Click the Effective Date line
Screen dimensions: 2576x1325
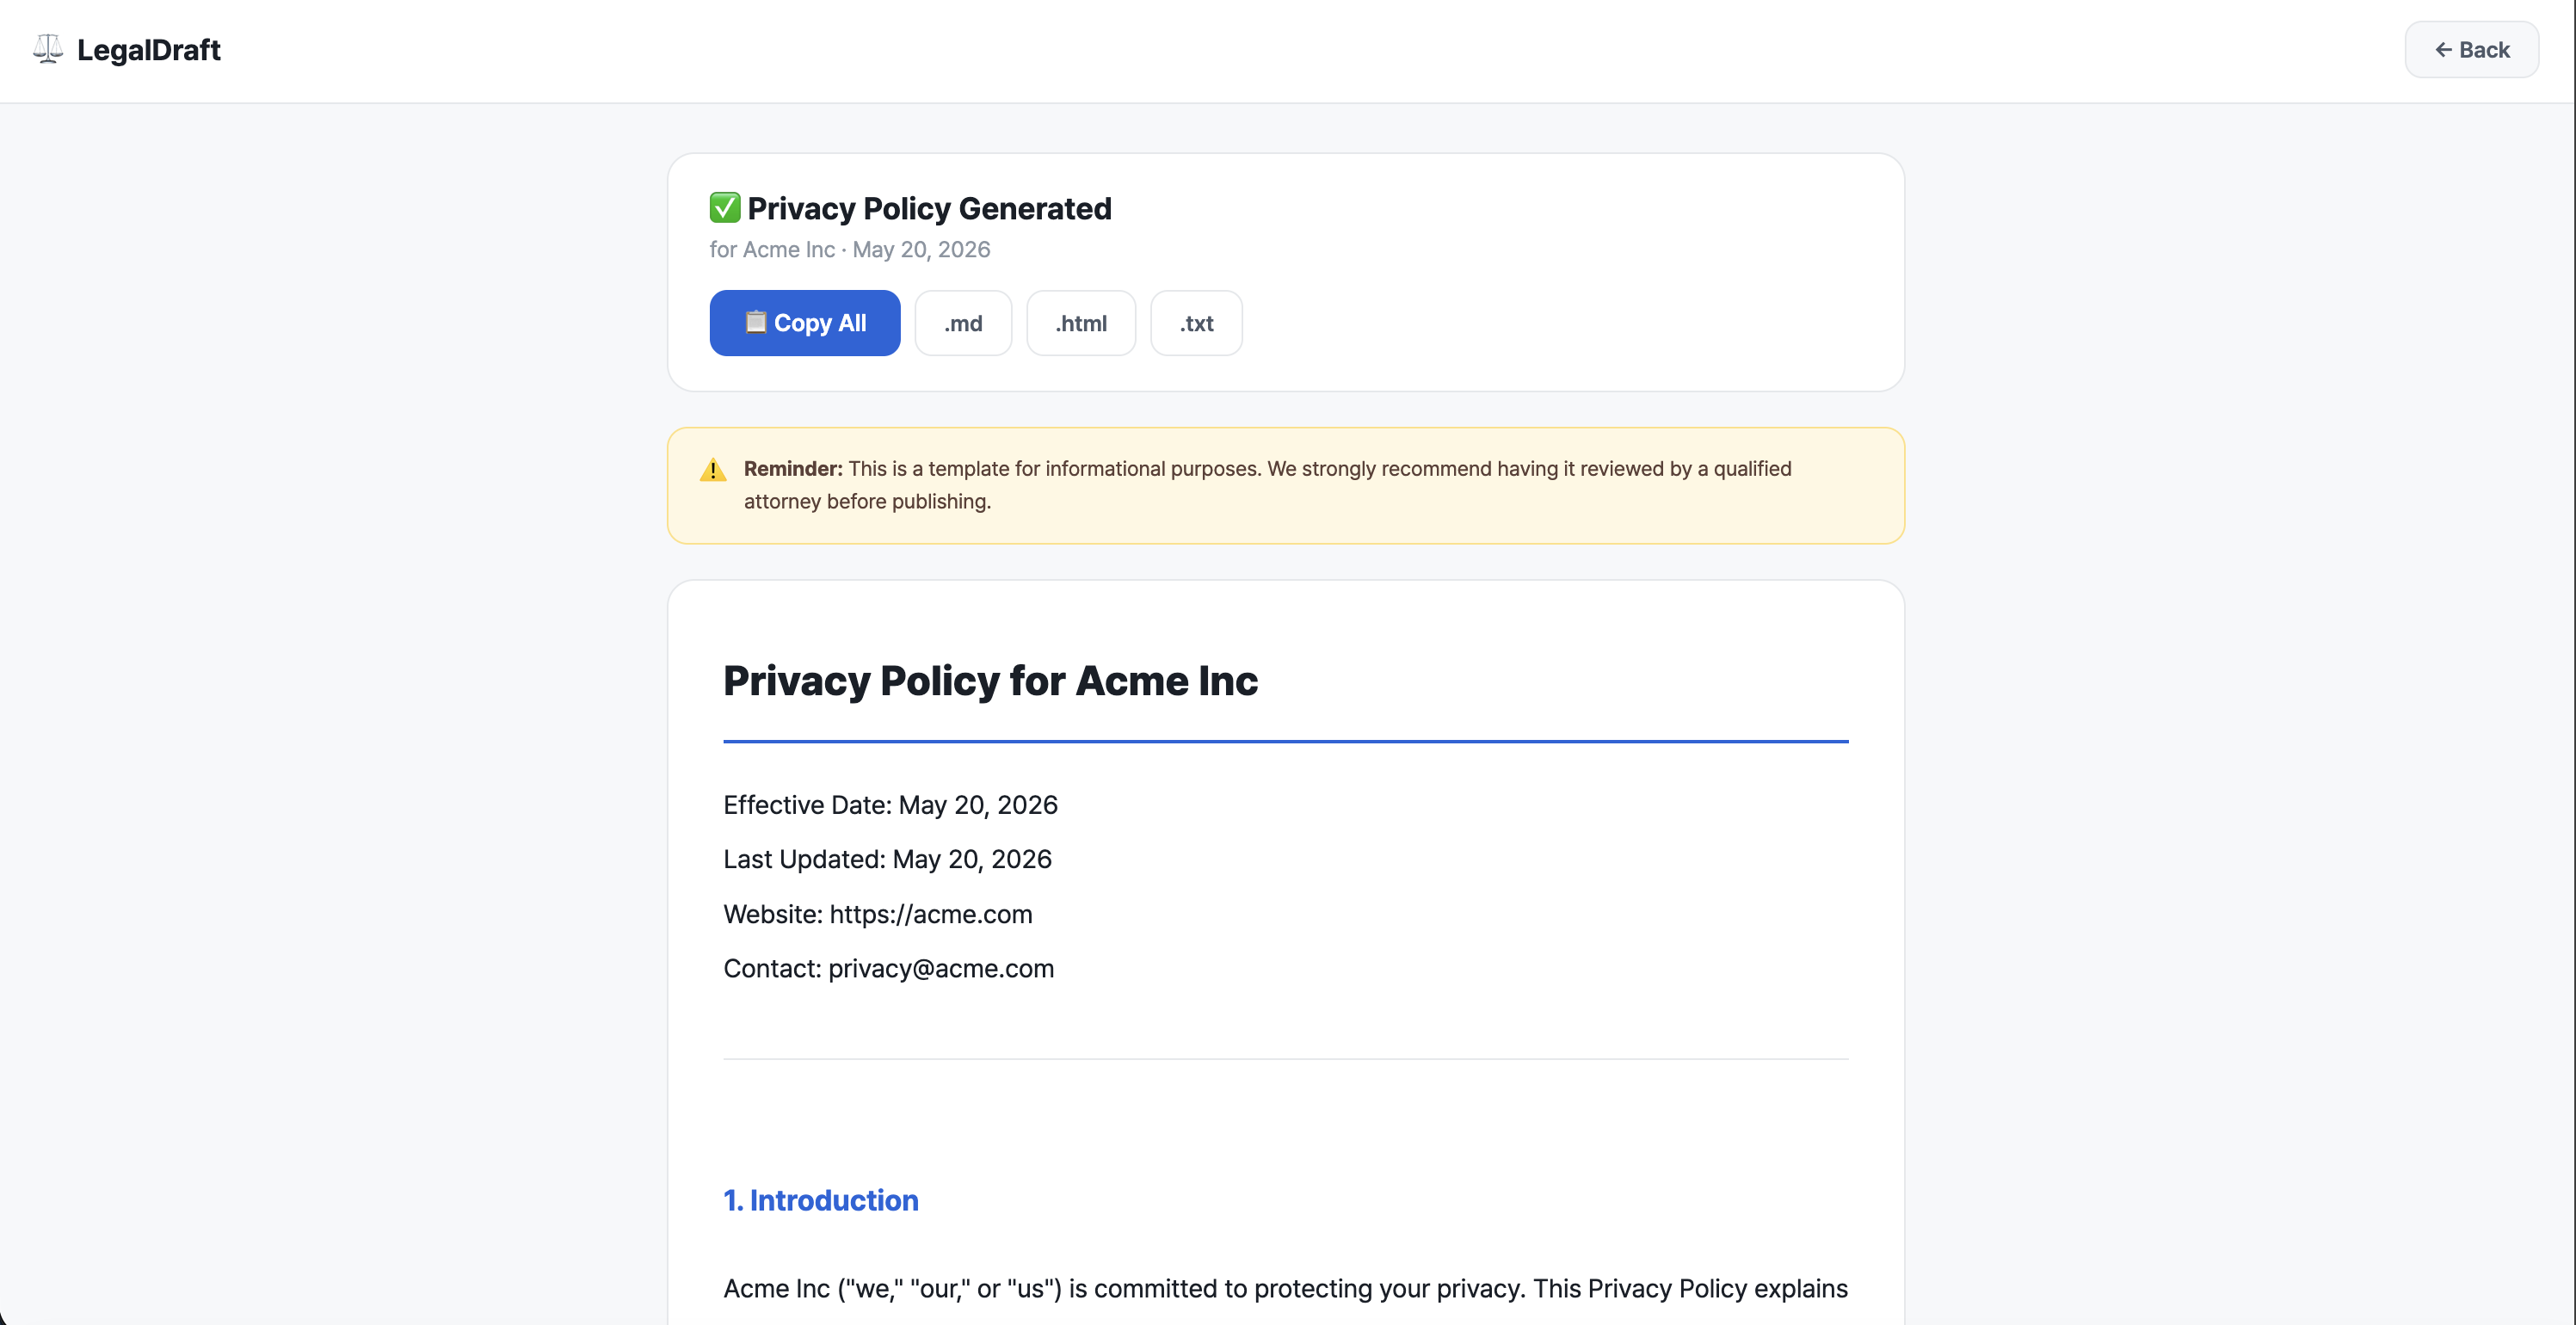(x=890, y=805)
